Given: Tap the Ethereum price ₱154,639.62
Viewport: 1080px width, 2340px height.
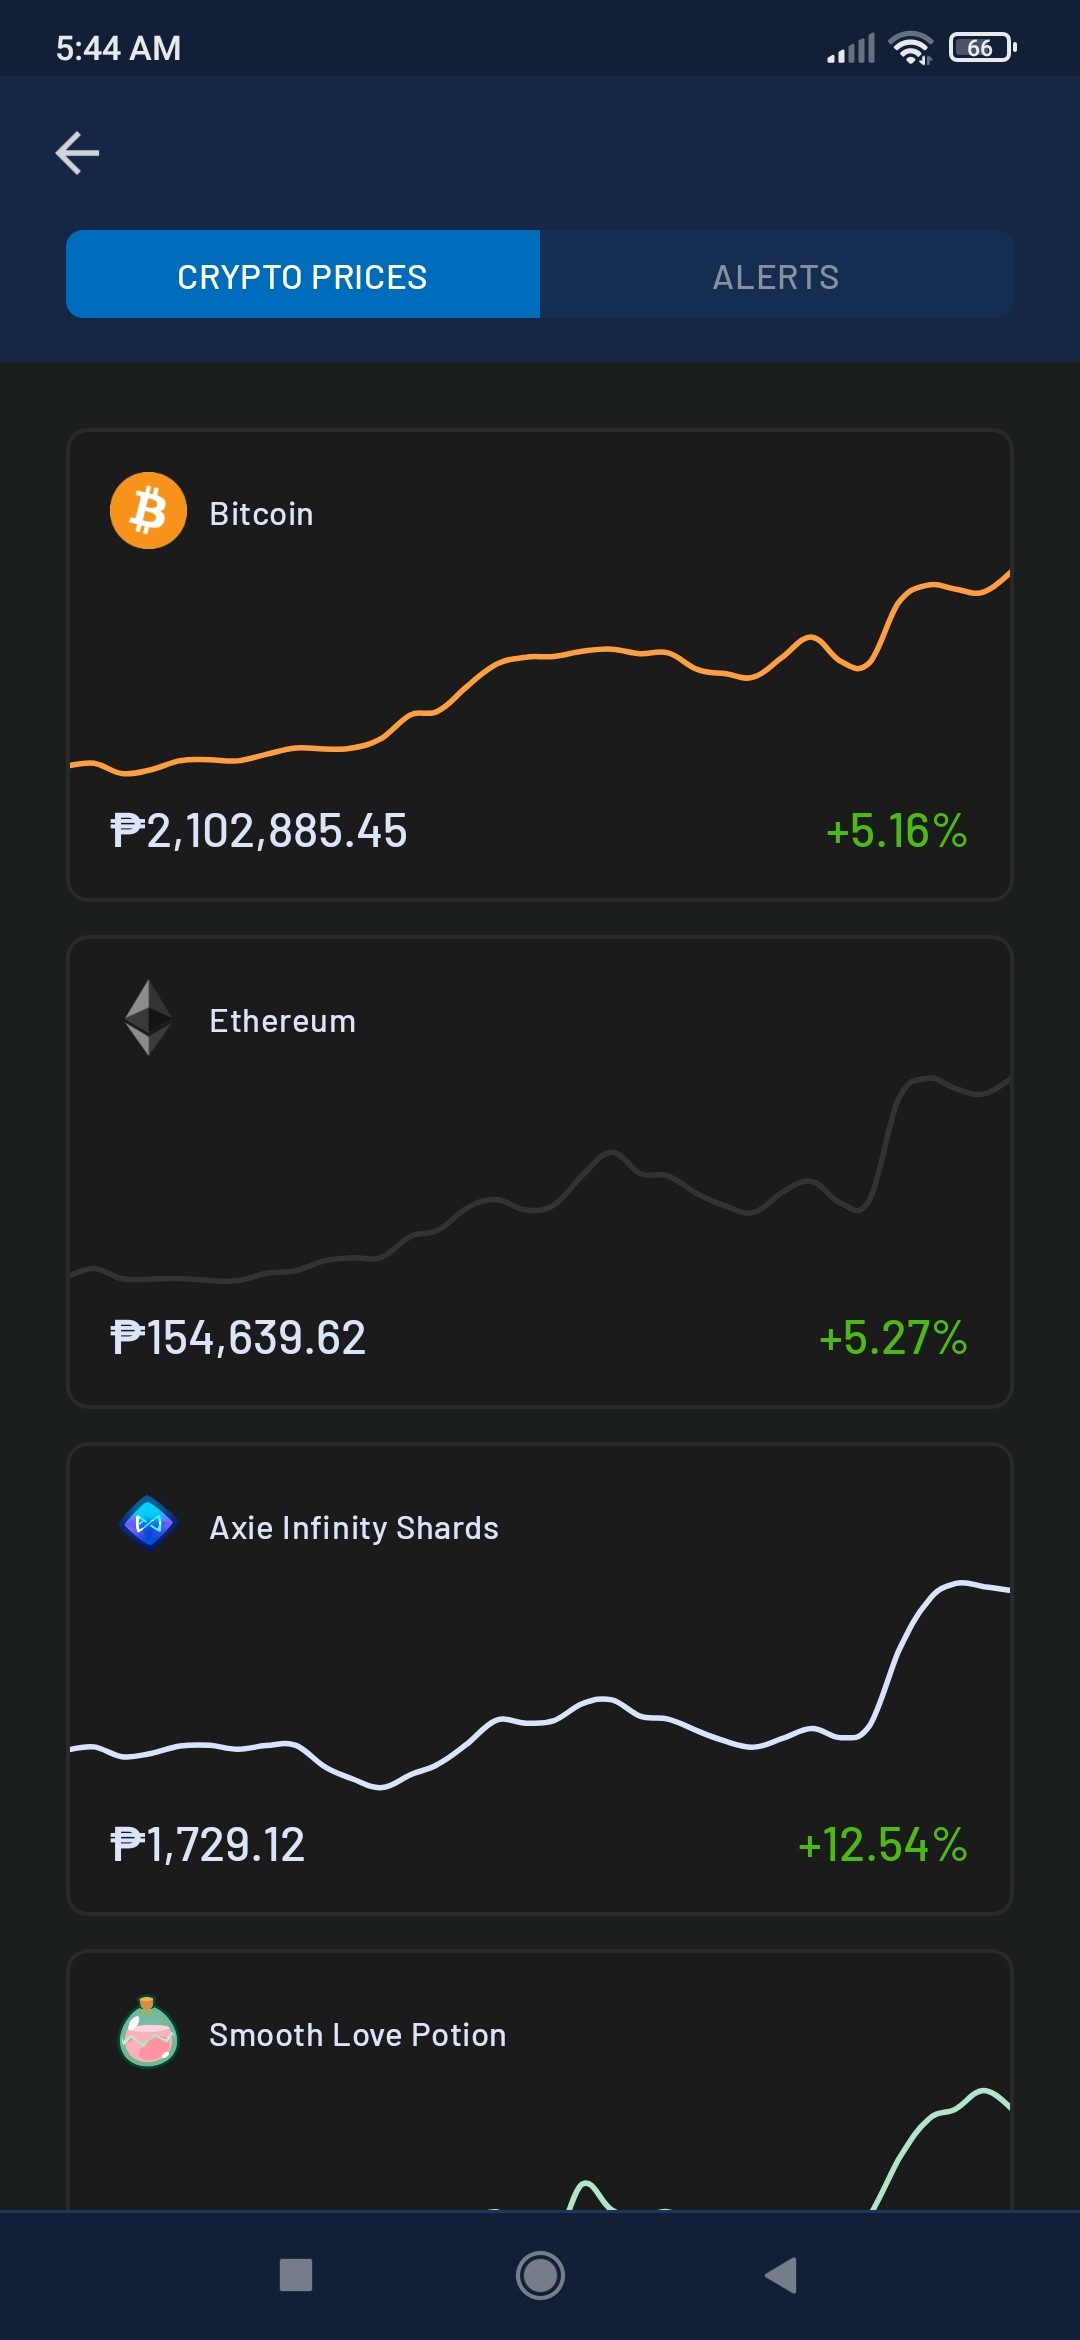Looking at the screenshot, I should tap(238, 1338).
